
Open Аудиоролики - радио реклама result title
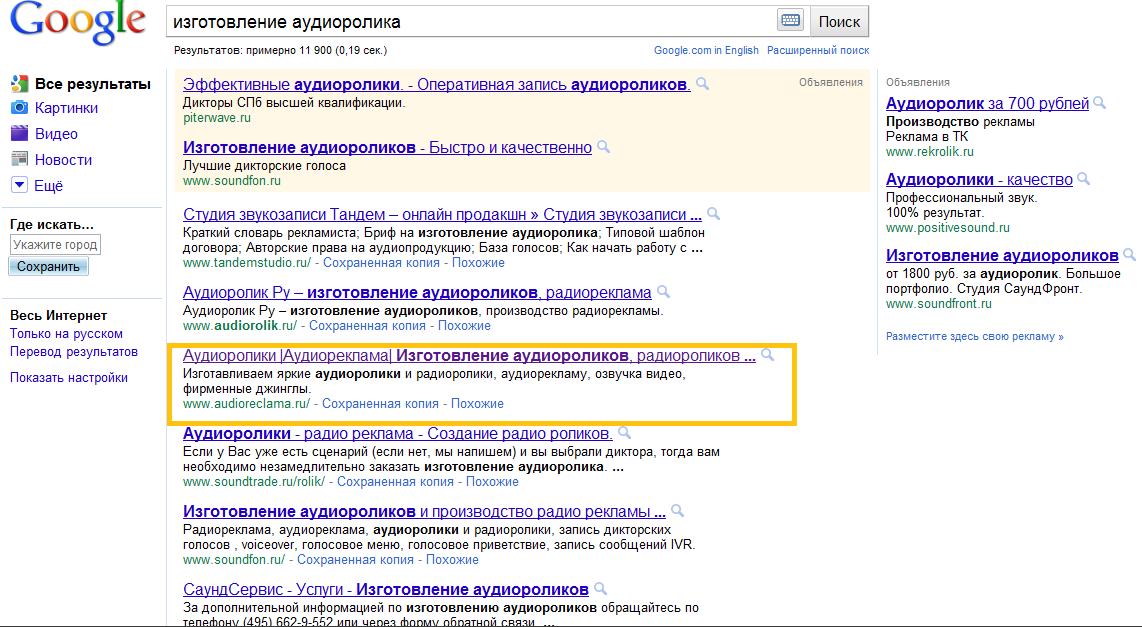pyautogui.click(x=397, y=434)
